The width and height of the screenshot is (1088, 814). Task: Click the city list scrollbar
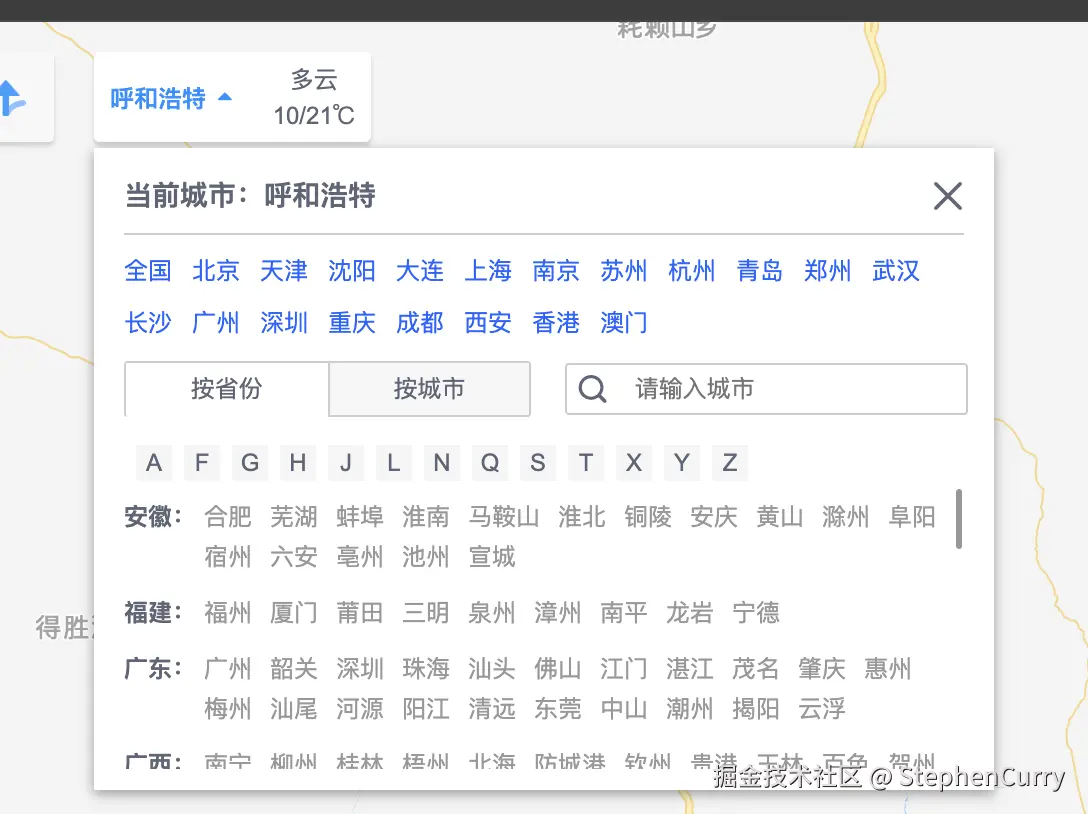click(959, 520)
